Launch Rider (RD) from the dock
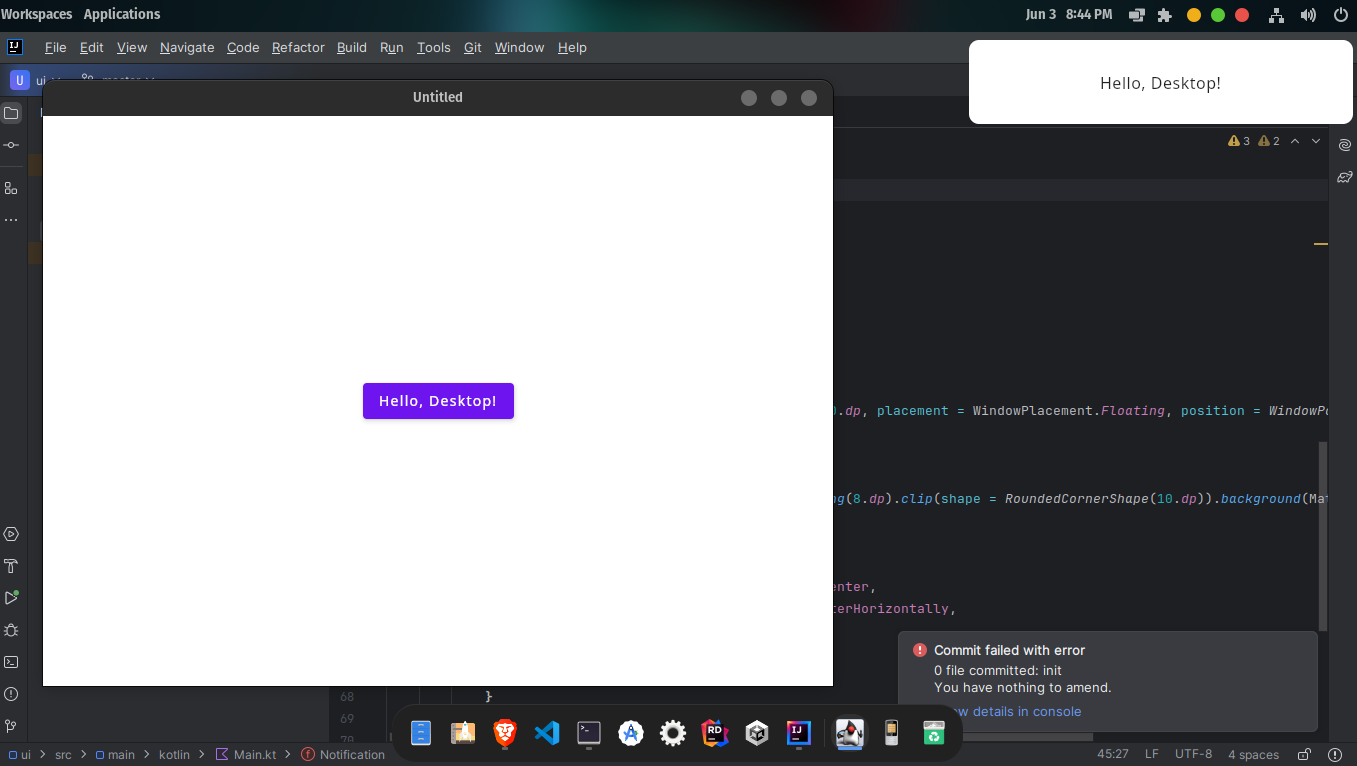The width and height of the screenshot is (1357, 766). 715,733
